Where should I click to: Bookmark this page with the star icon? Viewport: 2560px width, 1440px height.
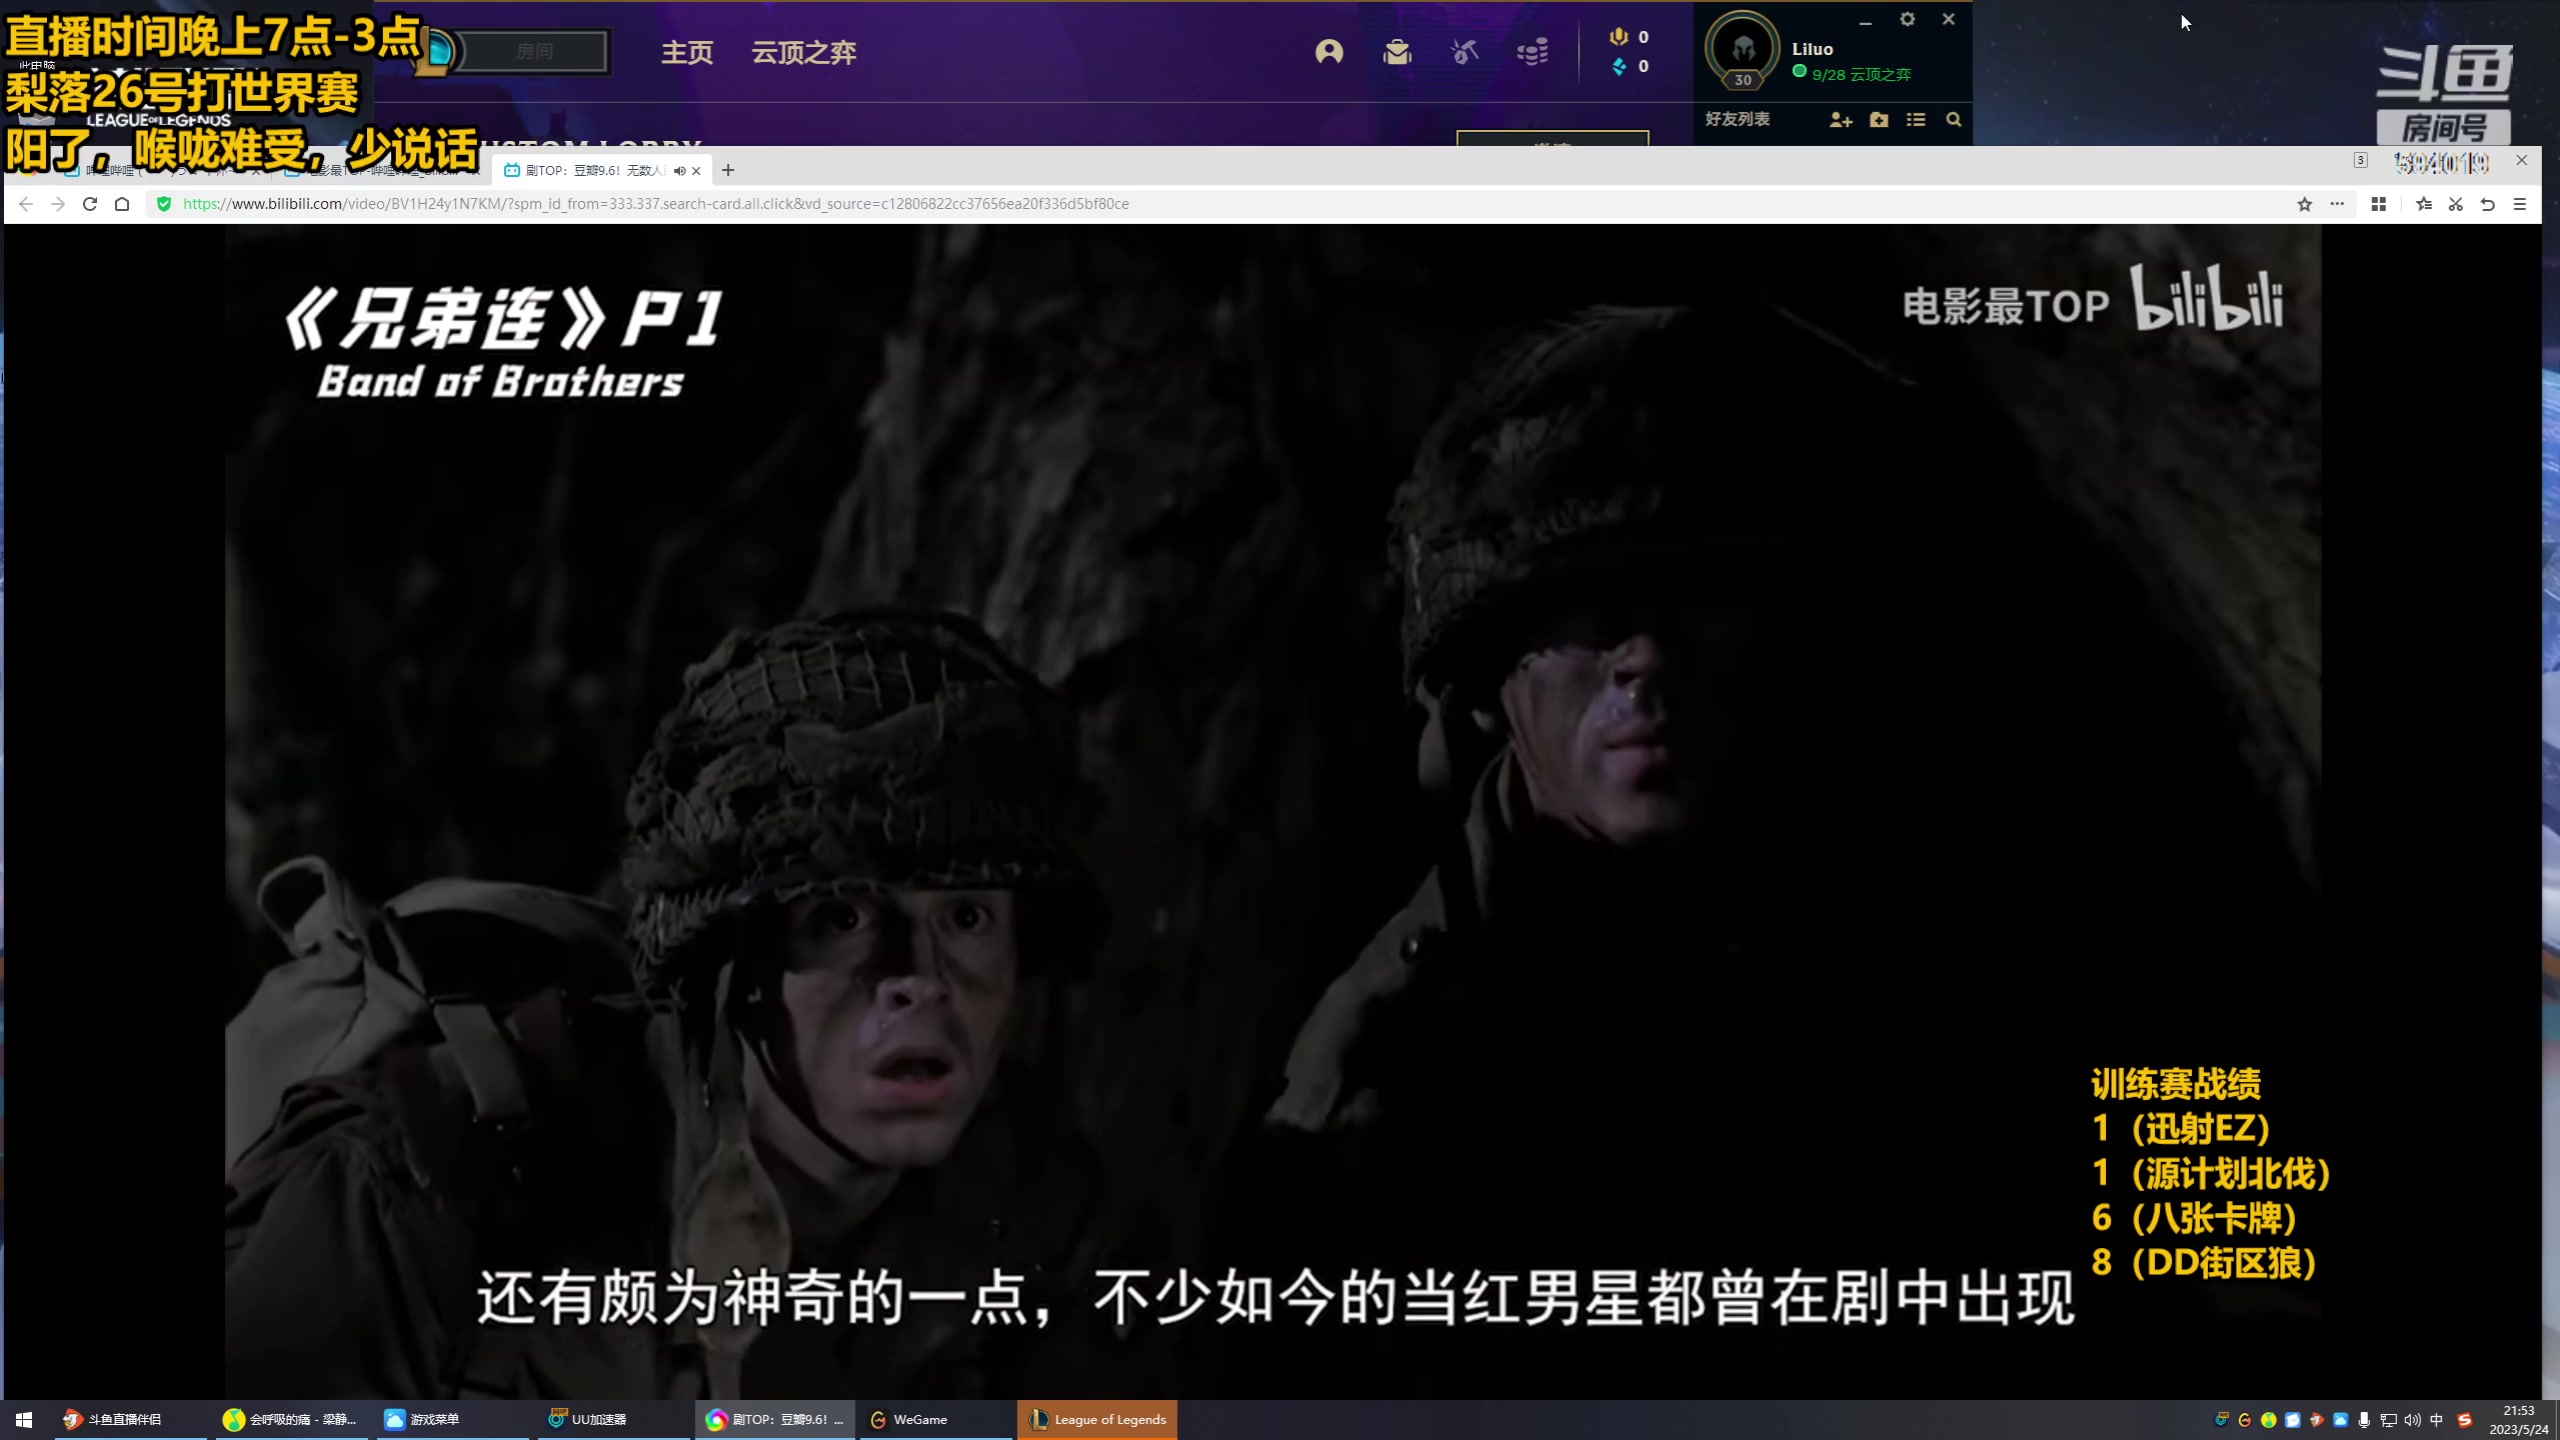[2305, 204]
